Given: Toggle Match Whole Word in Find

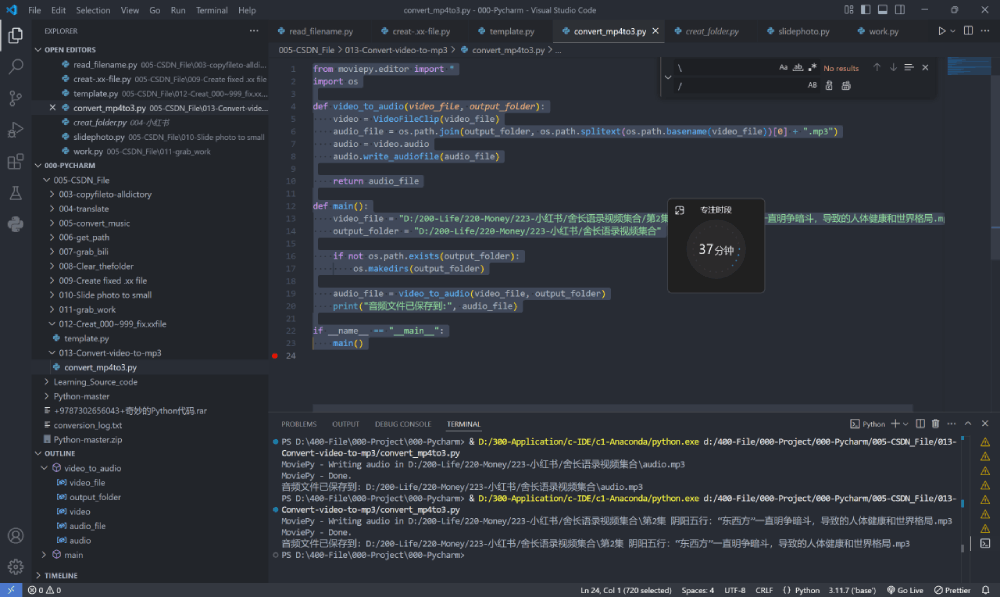Looking at the screenshot, I should point(798,67).
